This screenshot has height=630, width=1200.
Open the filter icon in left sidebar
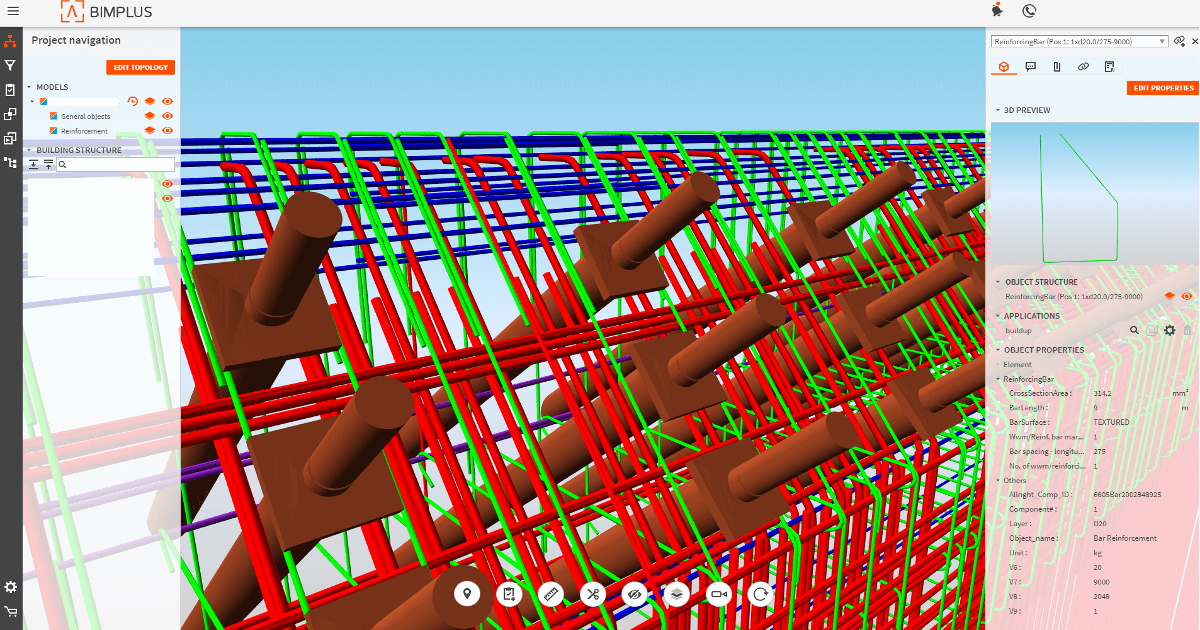point(11,65)
